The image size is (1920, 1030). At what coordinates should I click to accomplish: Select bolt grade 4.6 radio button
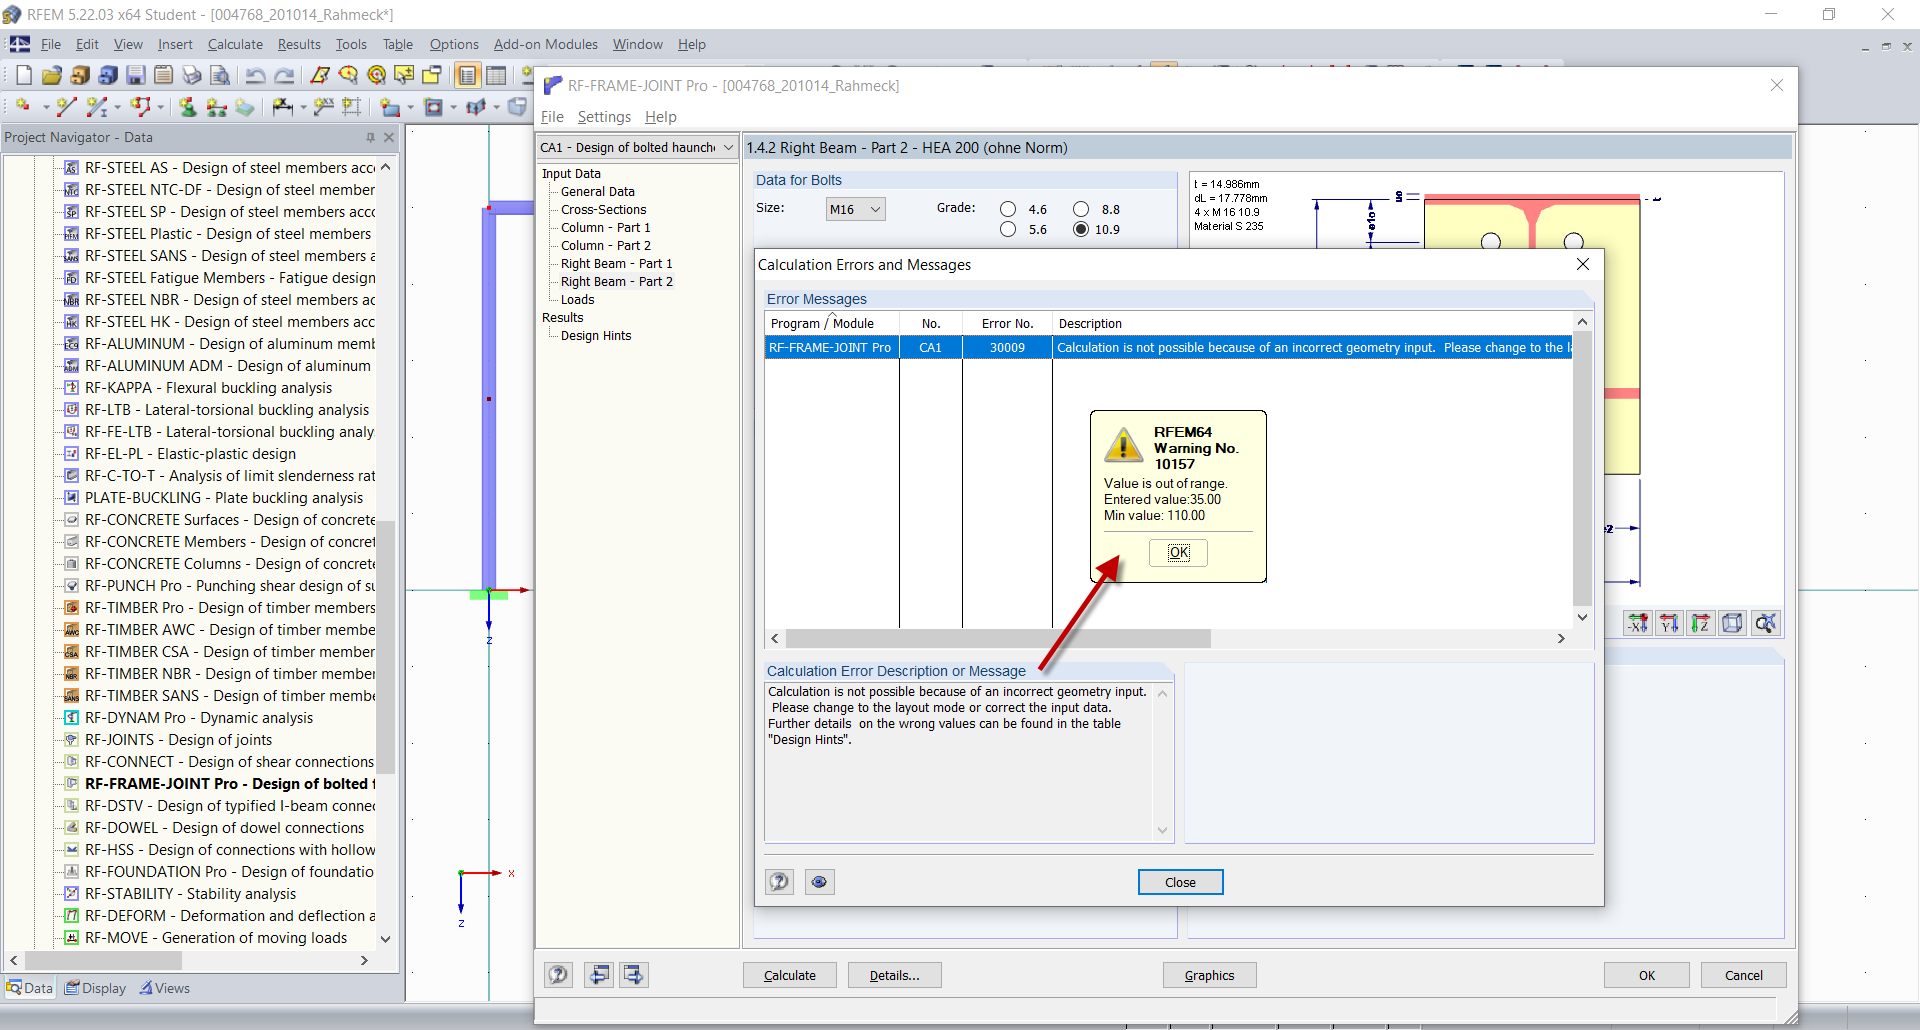[1008, 209]
